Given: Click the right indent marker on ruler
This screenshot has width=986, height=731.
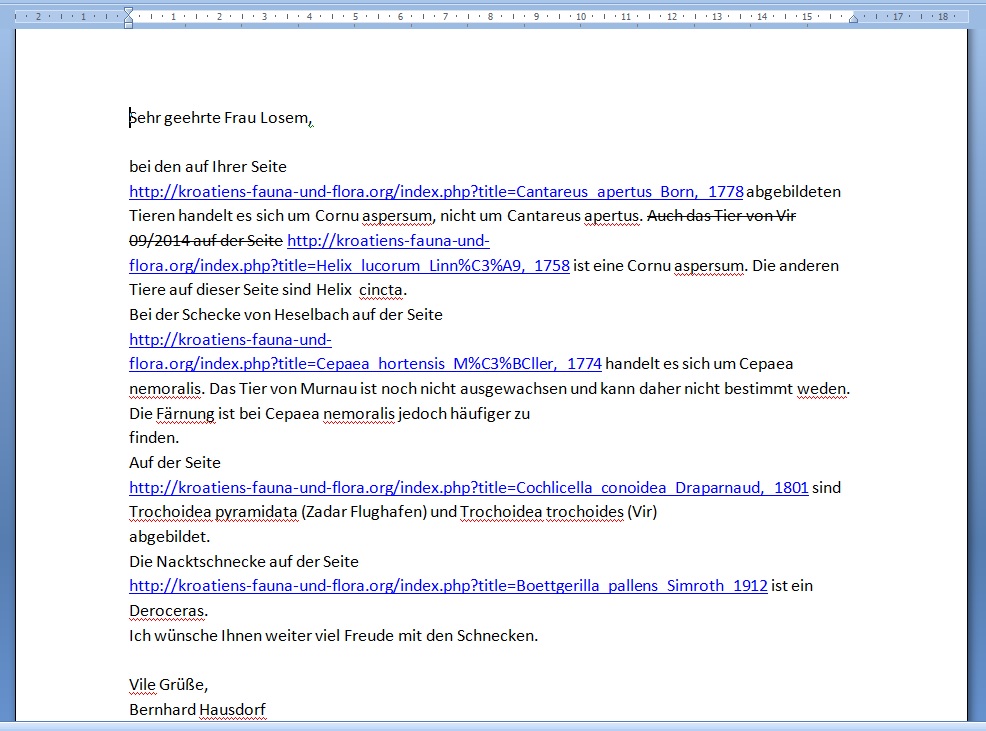Looking at the screenshot, I should [853, 19].
